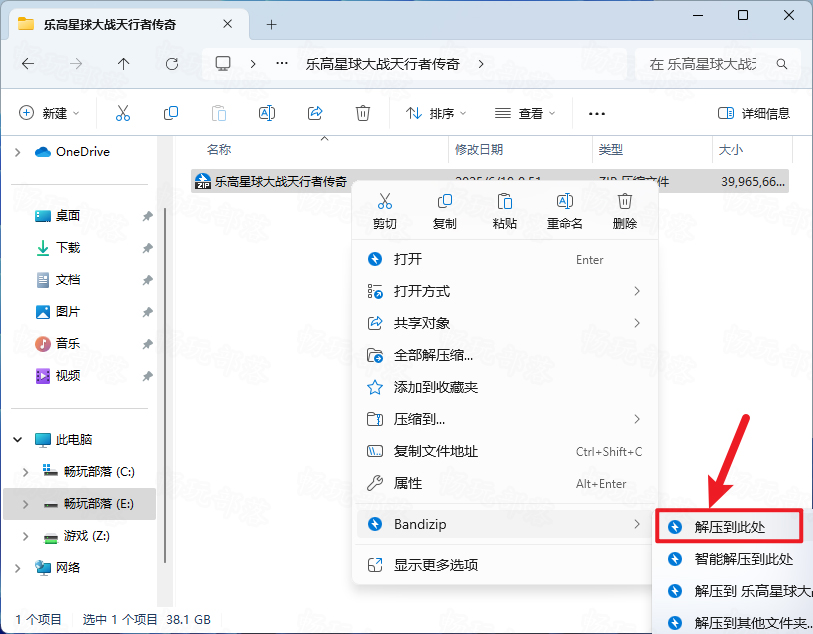Open the 排序 sort dropdown
Image resolution: width=813 pixels, height=634 pixels.
436,113
